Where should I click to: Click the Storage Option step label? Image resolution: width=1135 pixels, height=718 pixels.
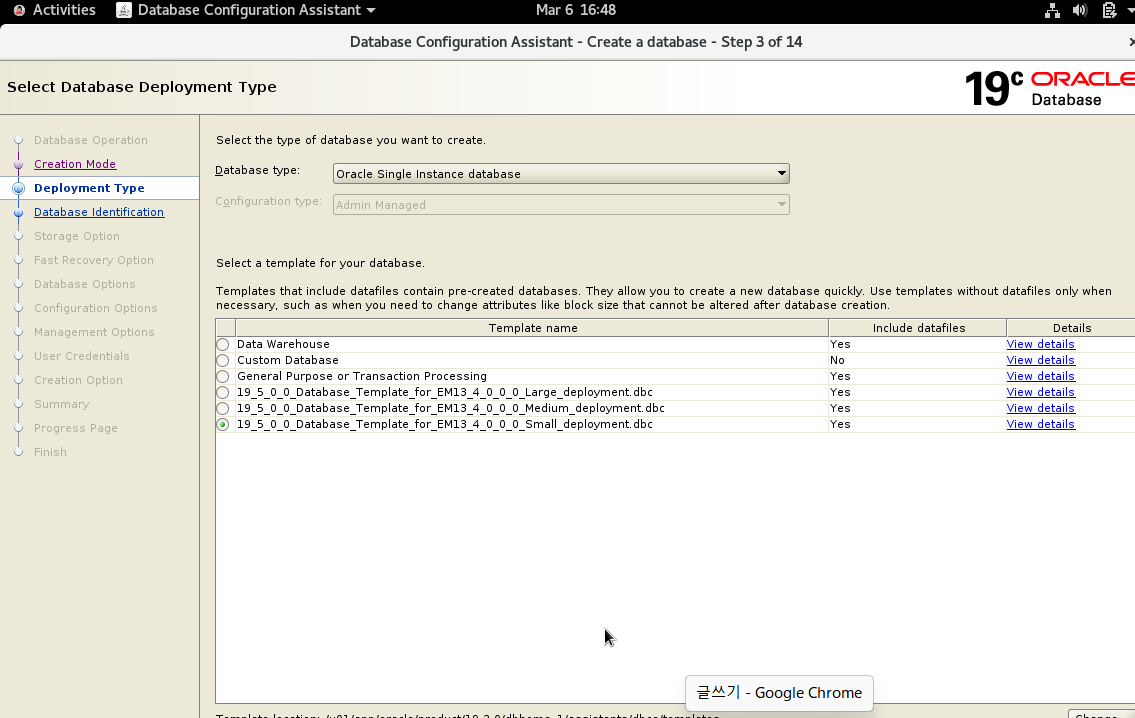tap(77, 236)
